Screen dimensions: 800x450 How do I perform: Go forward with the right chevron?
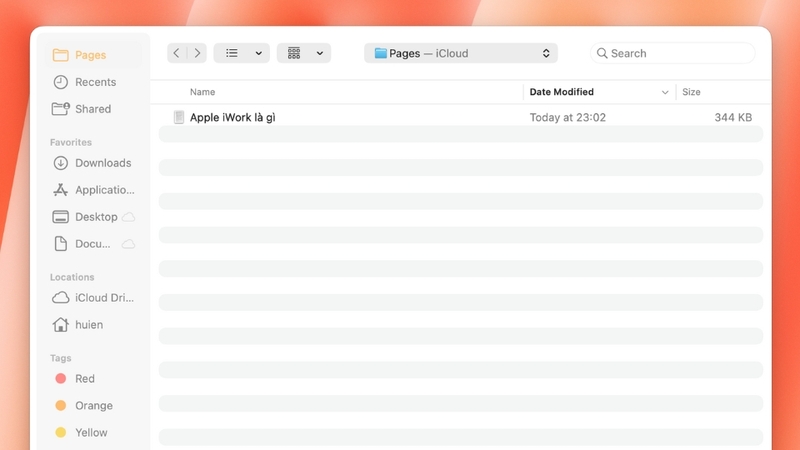point(197,53)
